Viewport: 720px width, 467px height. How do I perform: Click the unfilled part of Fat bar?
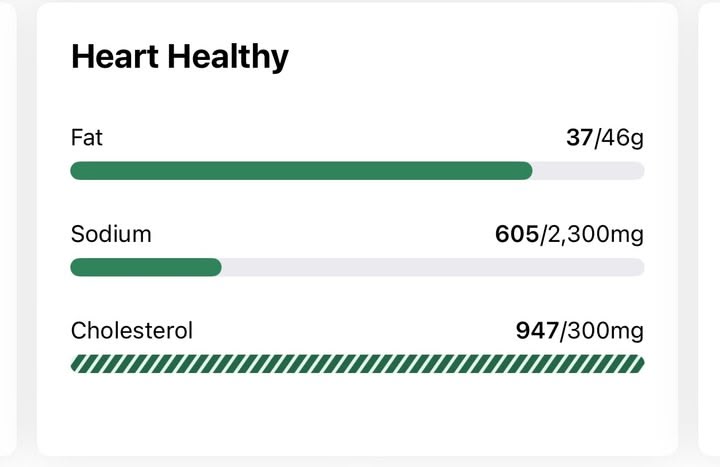coord(589,171)
